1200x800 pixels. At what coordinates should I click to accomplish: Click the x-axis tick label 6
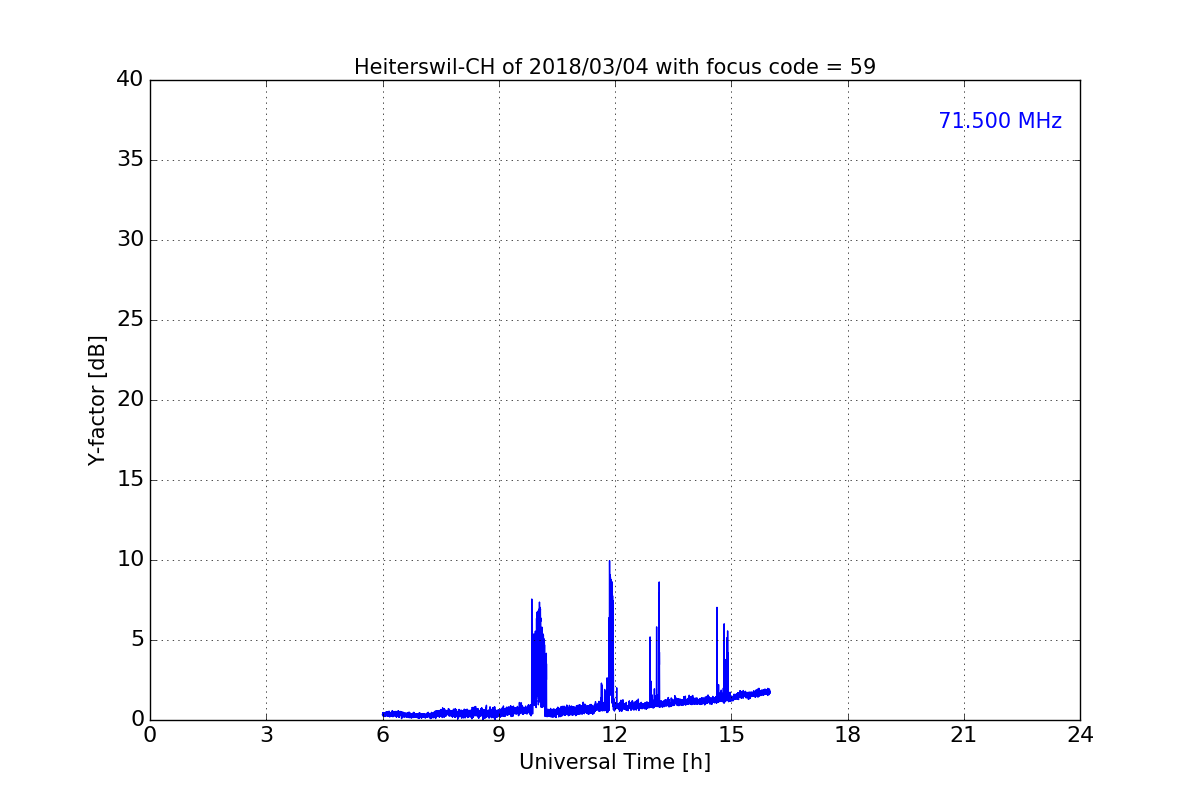tap(383, 735)
